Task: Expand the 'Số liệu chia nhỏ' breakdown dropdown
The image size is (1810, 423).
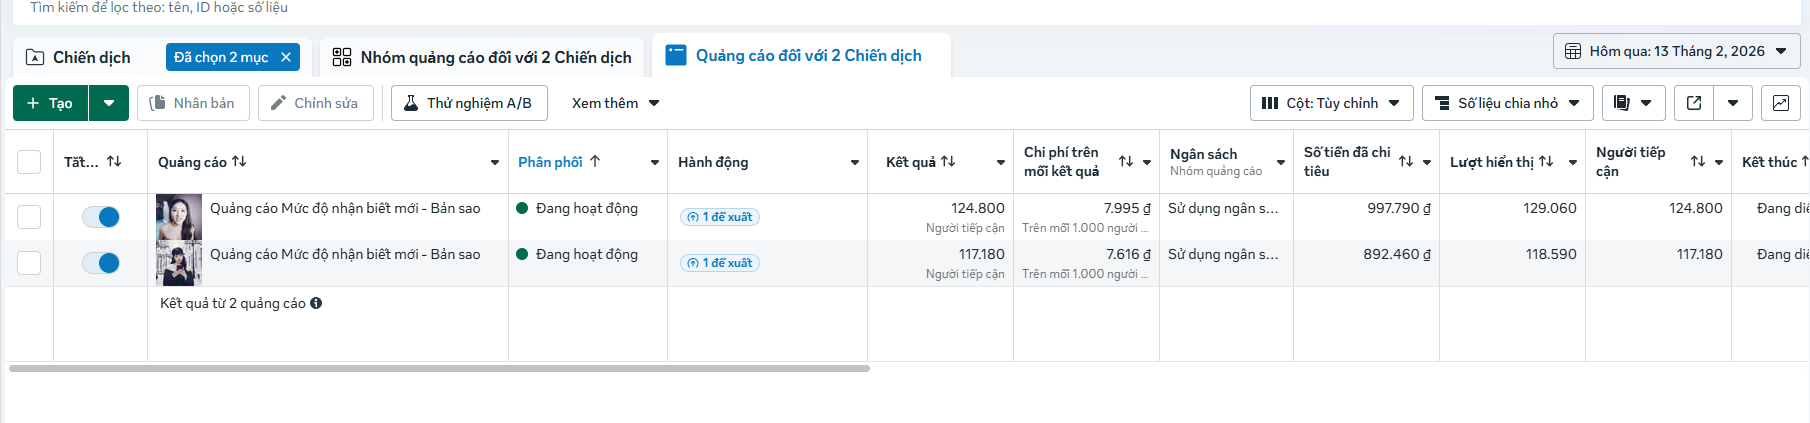Action: [1507, 103]
